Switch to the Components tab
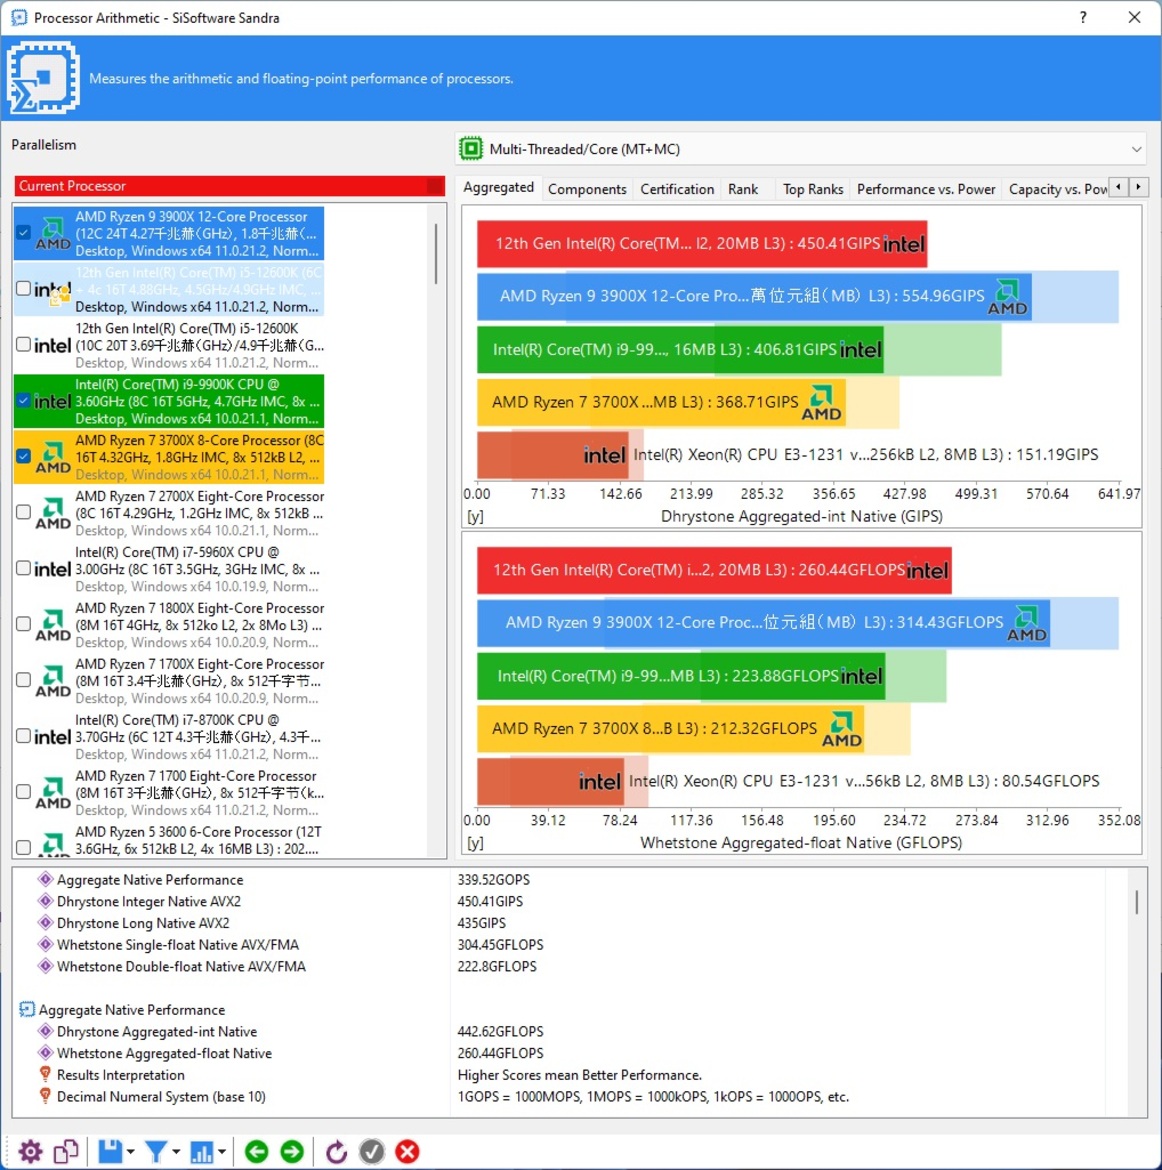Screen dimensions: 1162x1170 (587, 189)
